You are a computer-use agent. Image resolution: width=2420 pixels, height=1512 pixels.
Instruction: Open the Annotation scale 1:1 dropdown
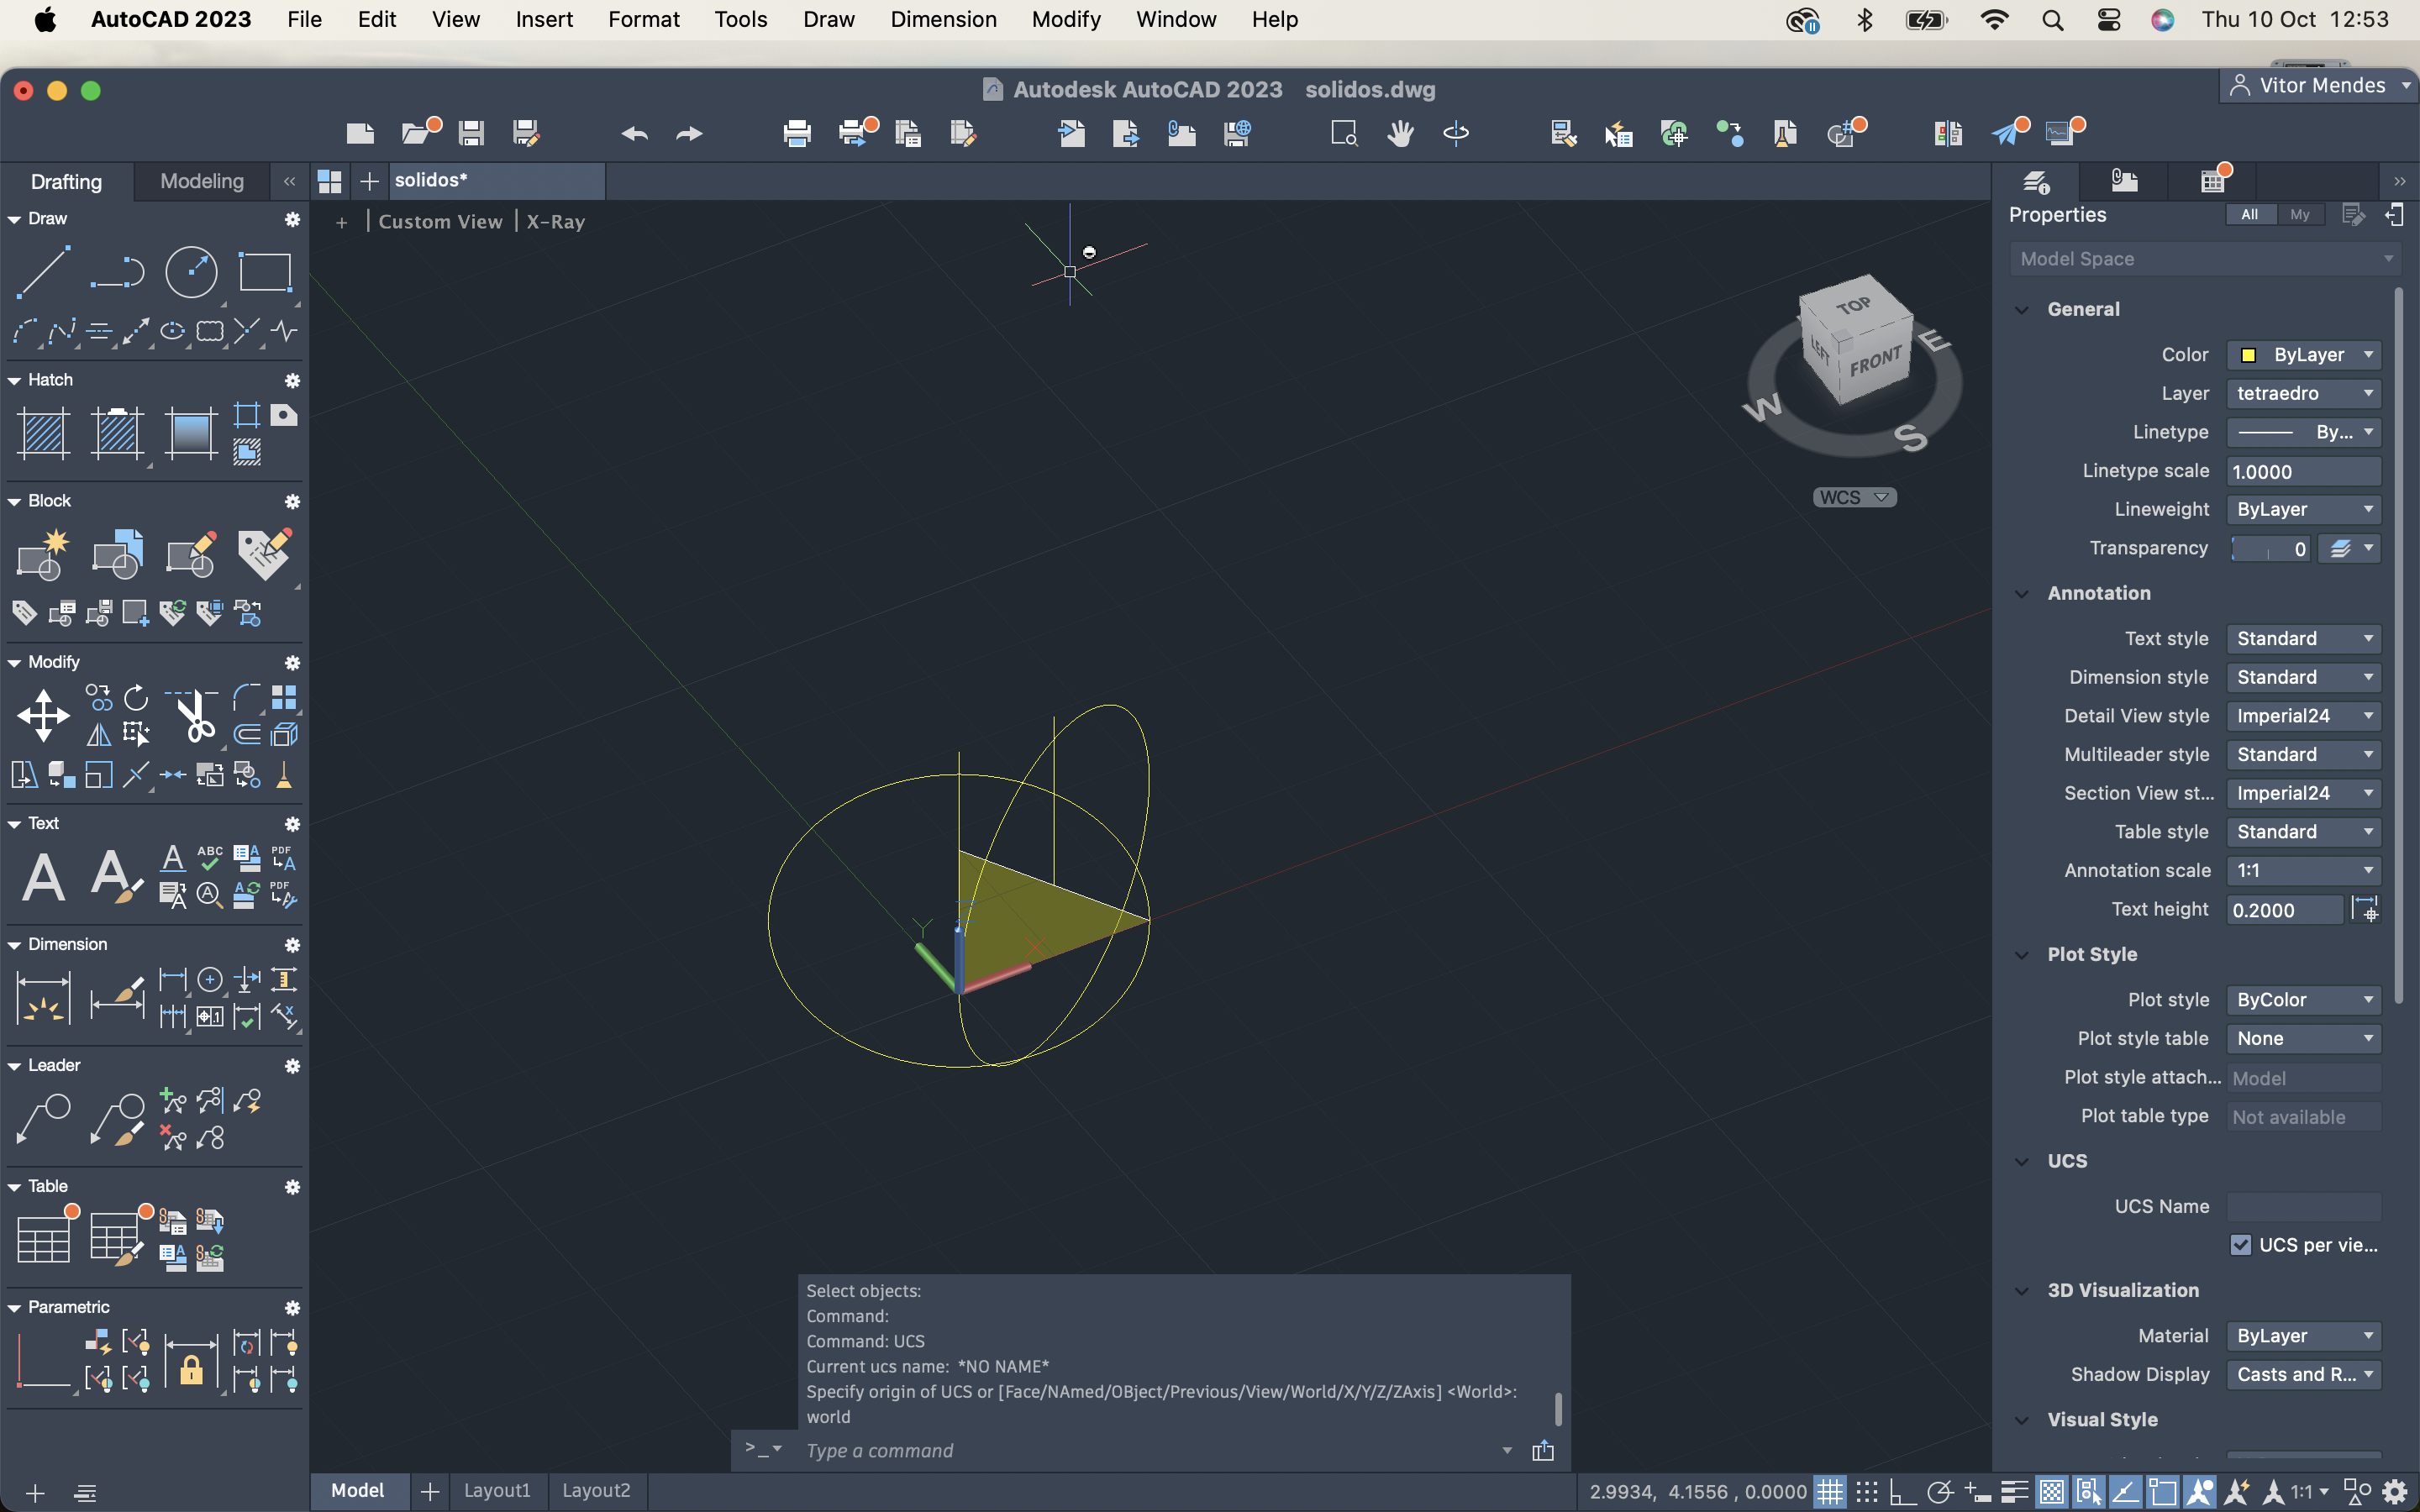(x=2303, y=870)
